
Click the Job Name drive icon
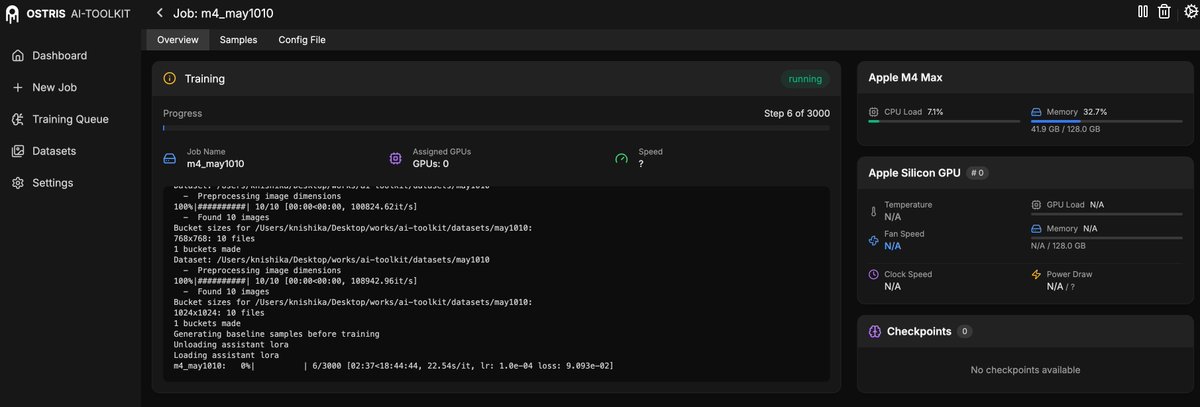[169, 158]
